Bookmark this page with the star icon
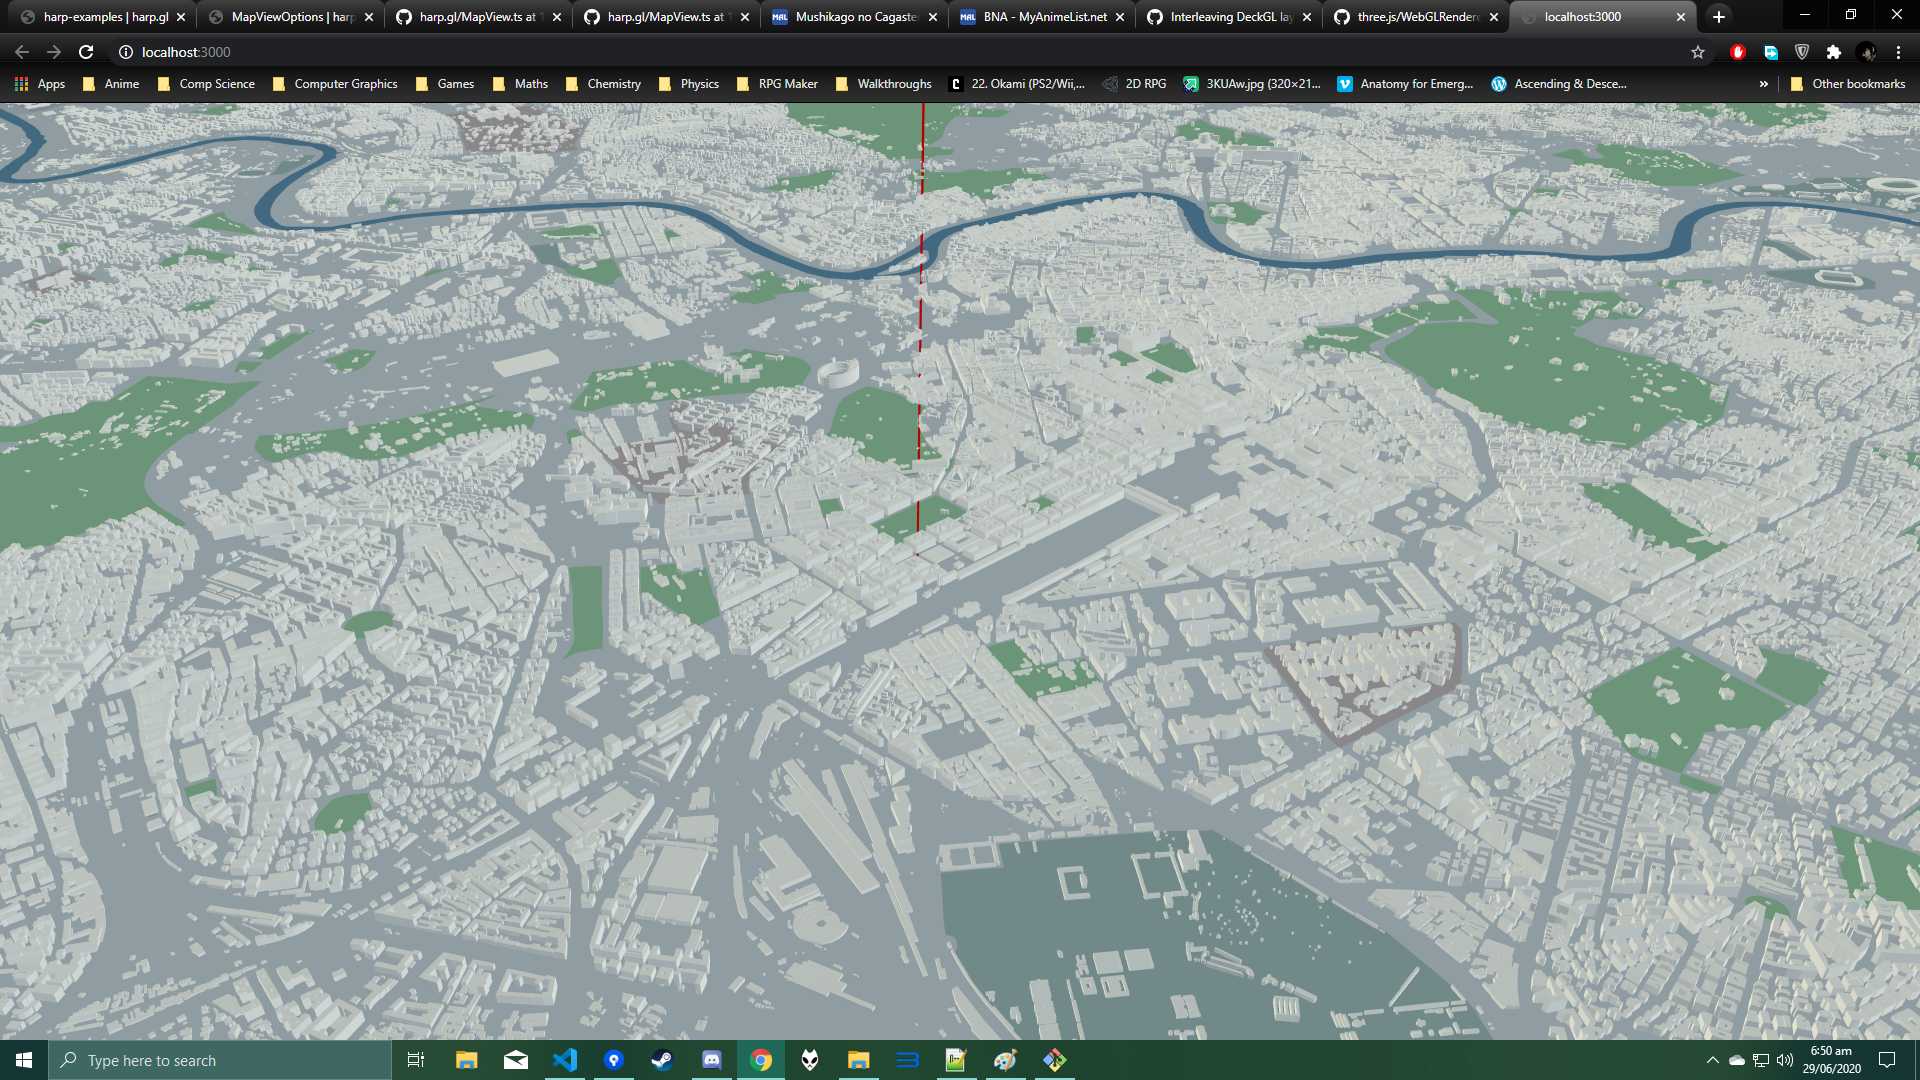This screenshot has height=1080, width=1920. click(1698, 52)
